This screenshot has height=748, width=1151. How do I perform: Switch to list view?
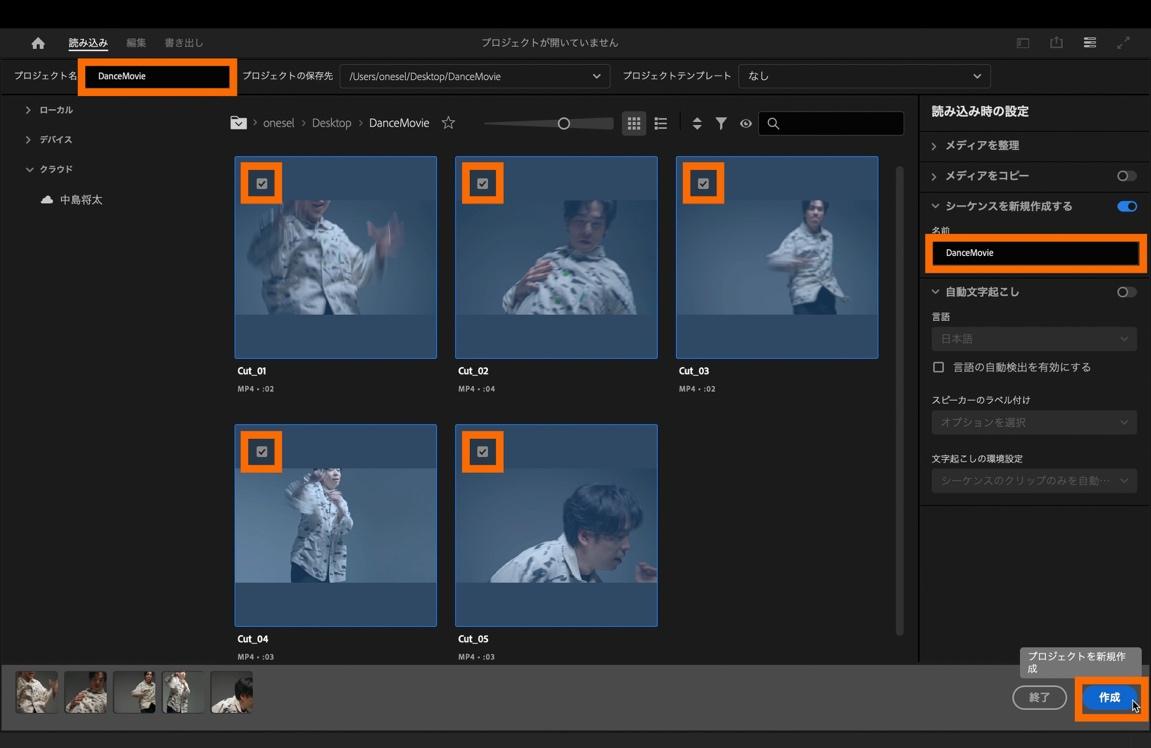(x=661, y=123)
